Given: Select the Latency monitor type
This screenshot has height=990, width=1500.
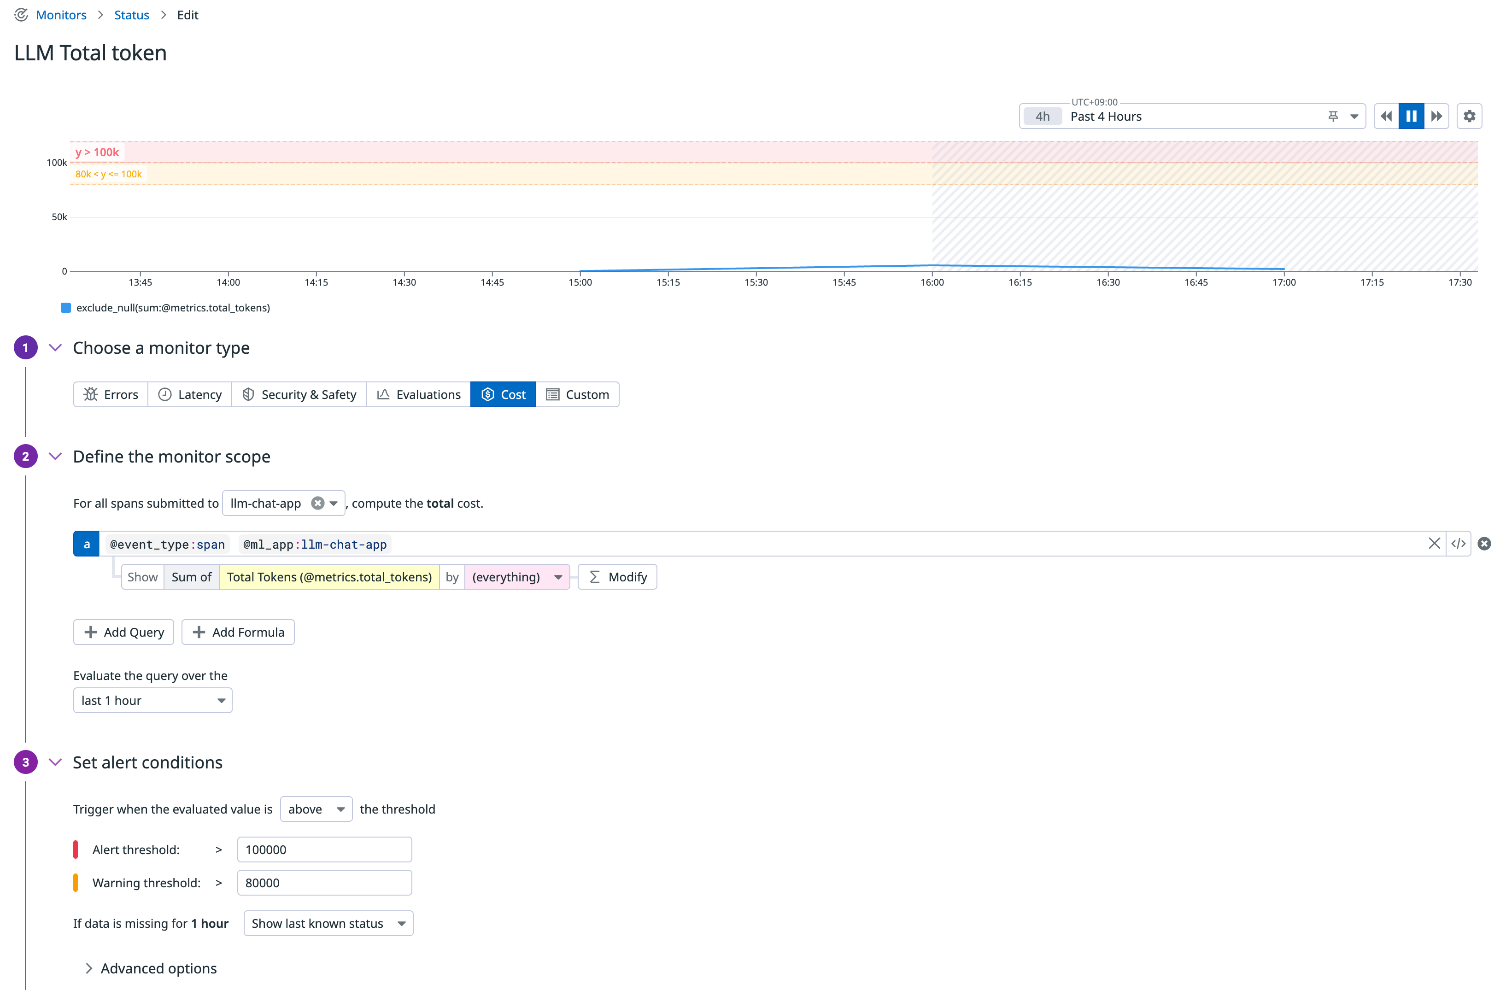Looking at the screenshot, I should [190, 395].
